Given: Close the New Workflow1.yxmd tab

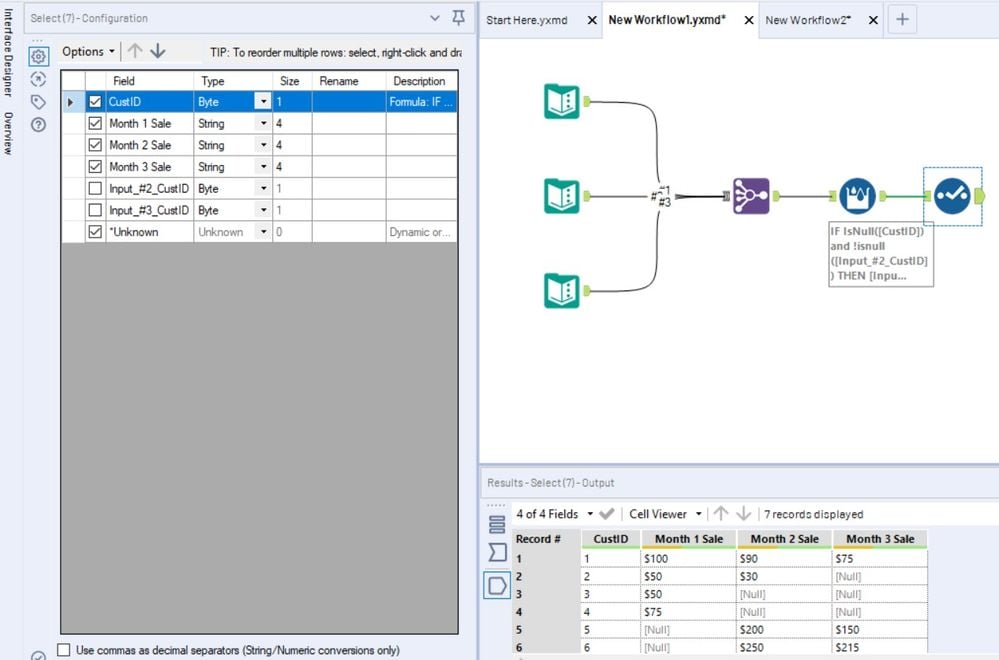Looking at the screenshot, I should (749, 20).
